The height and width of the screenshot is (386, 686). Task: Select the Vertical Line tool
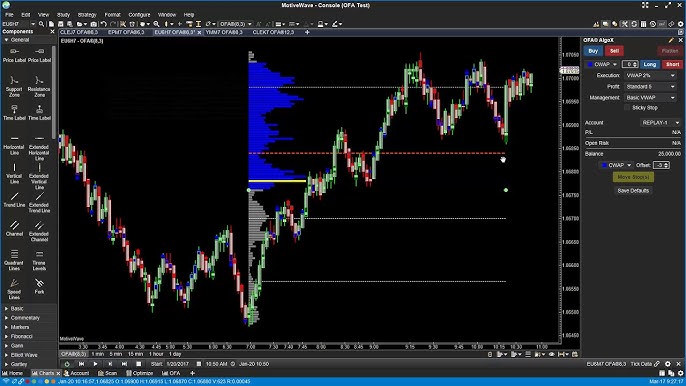[14, 173]
